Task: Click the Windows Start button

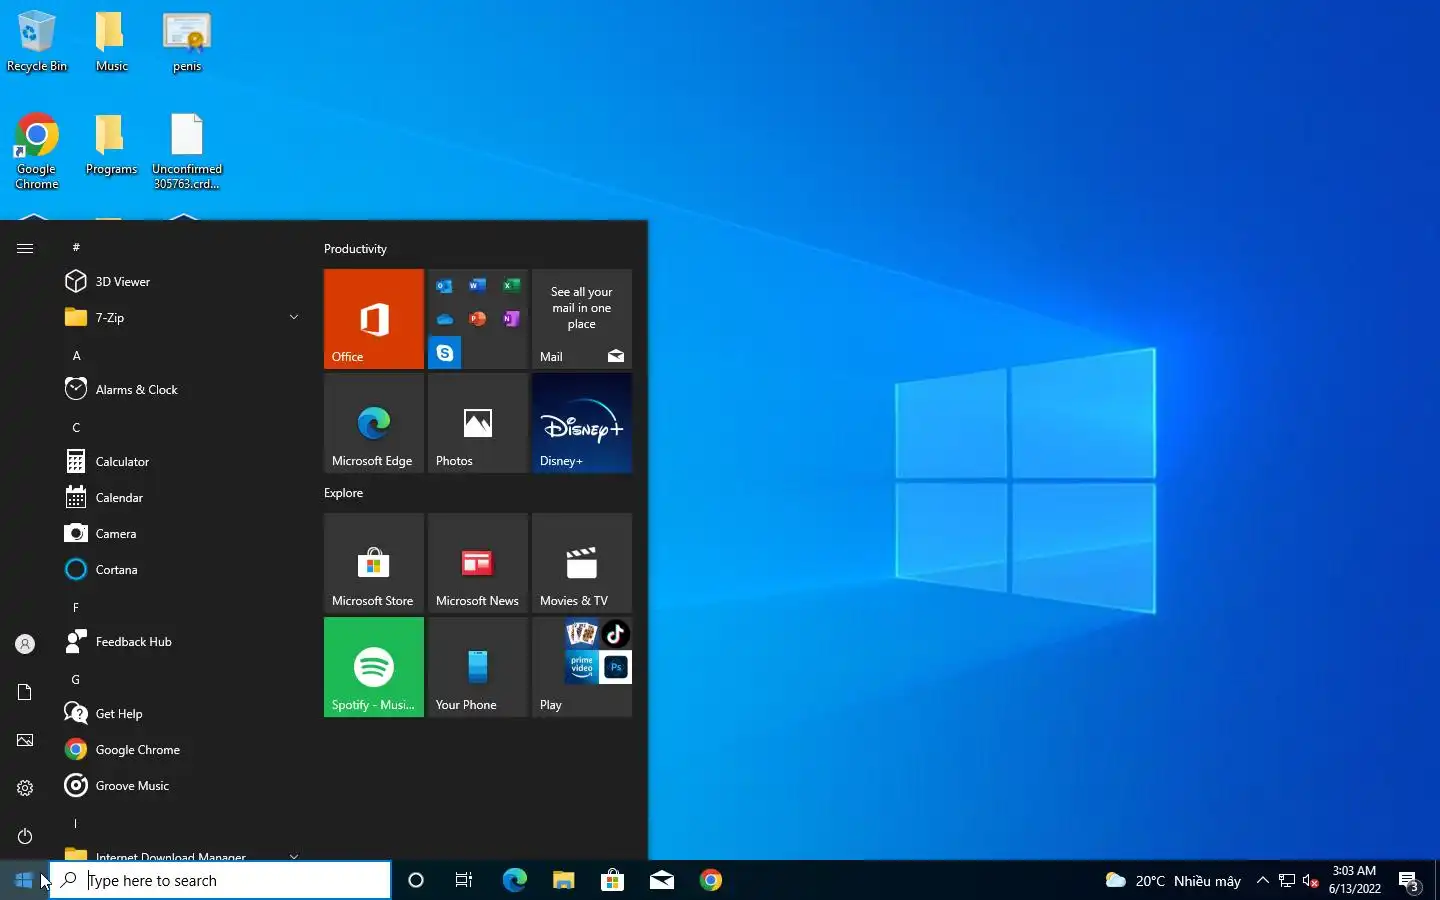Action: click(24, 880)
